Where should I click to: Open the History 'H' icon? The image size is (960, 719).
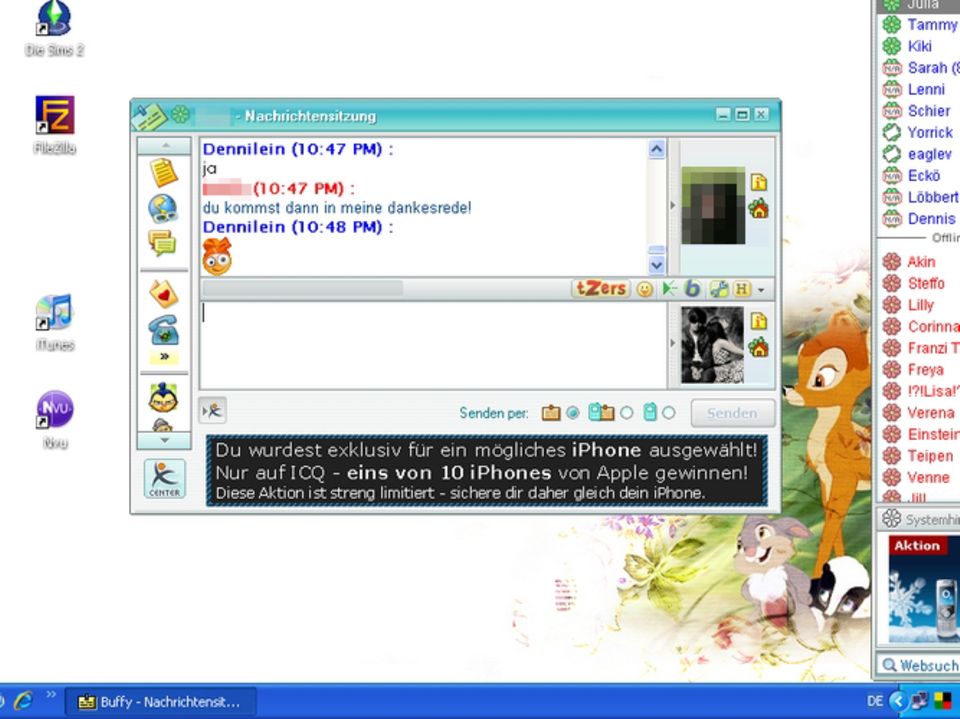point(741,289)
